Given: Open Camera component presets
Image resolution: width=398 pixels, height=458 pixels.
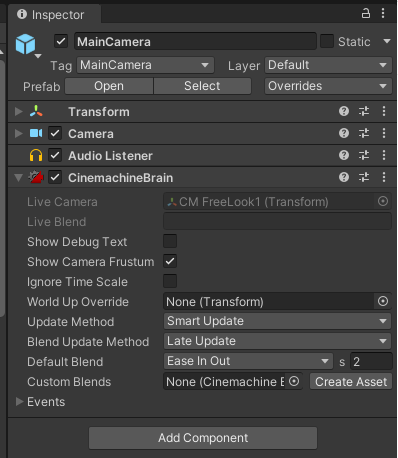Looking at the screenshot, I should coord(364,133).
